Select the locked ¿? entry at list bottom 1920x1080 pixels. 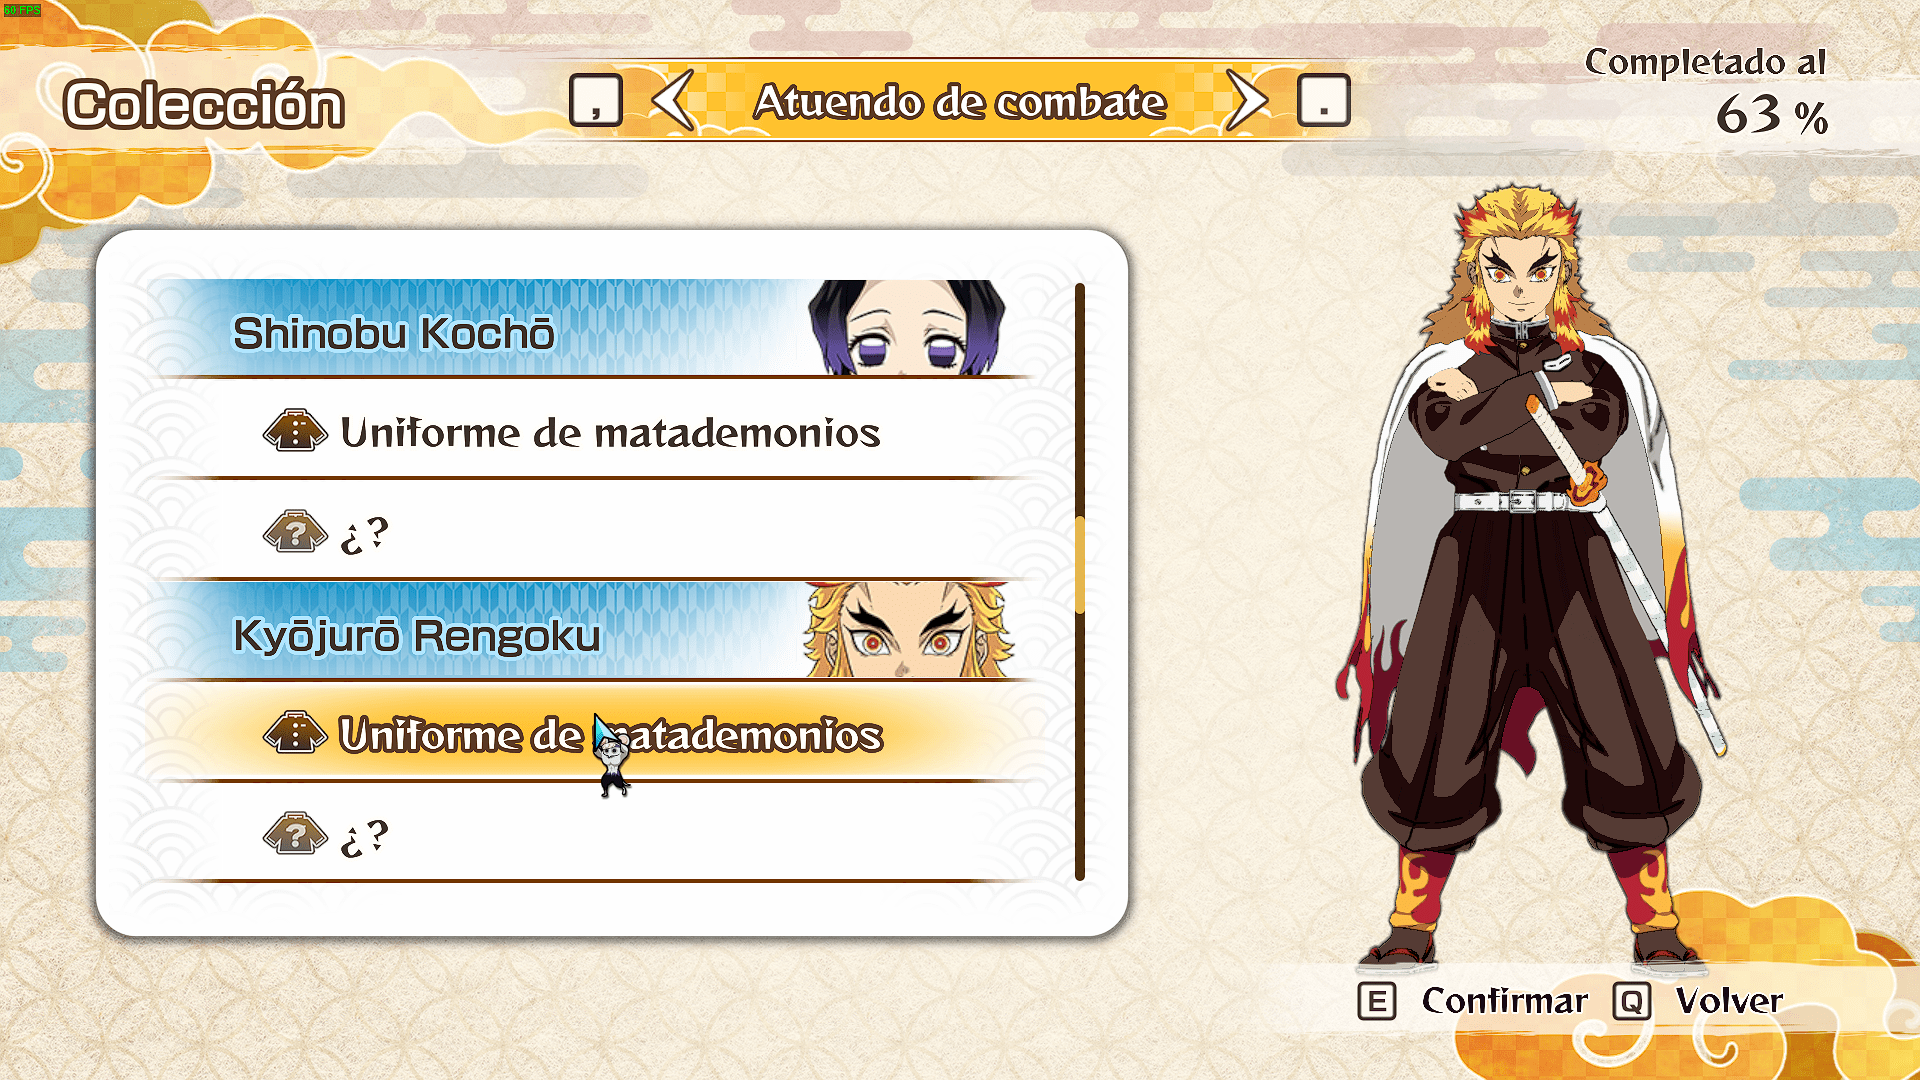pyautogui.click(x=595, y=833)
